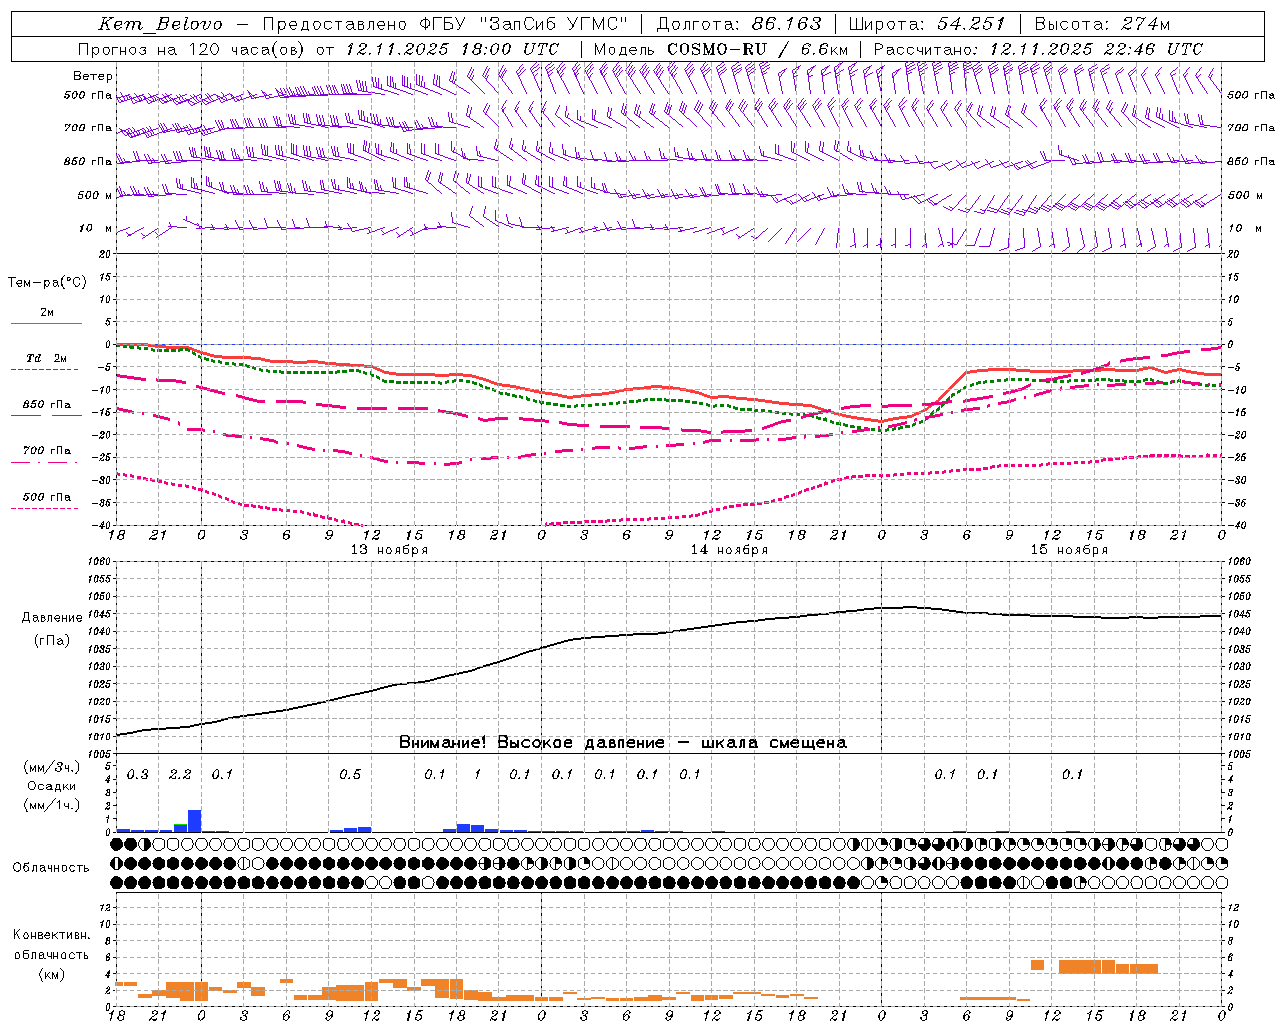
Task: Click the 15 ноября date label
Action: click(1069, 550)
